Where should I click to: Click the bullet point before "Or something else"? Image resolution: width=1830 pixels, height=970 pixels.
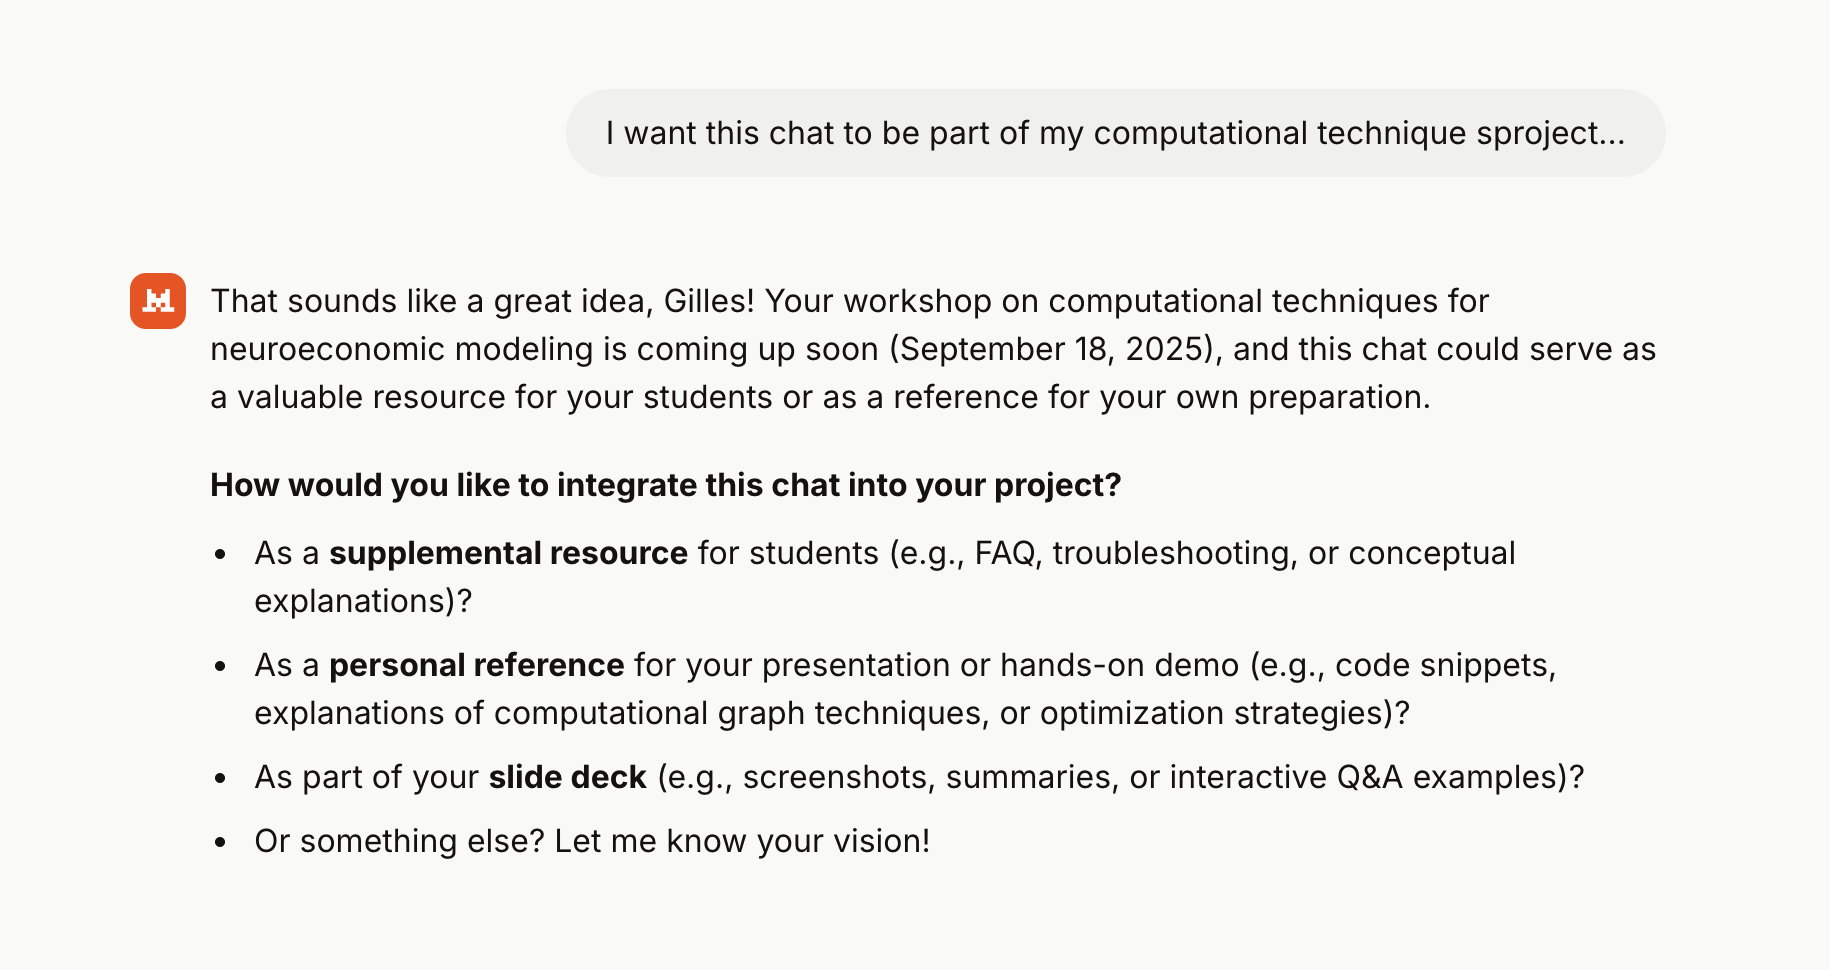[221, 842]
